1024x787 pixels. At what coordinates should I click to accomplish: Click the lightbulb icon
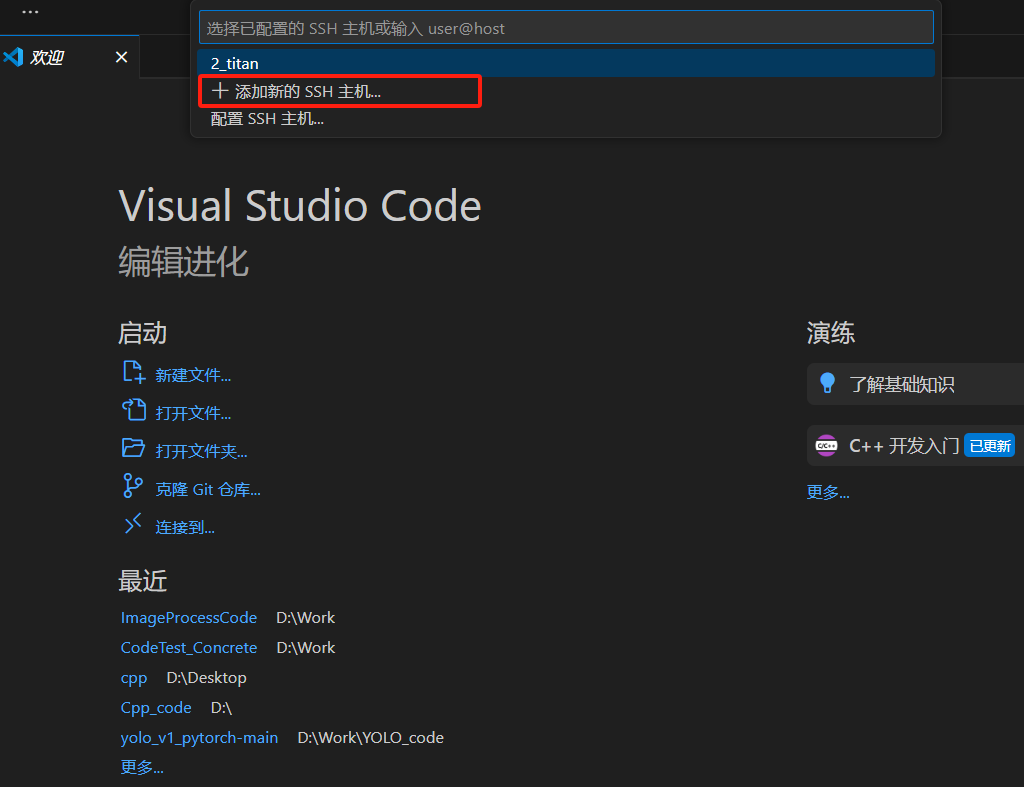coord(827,383)
